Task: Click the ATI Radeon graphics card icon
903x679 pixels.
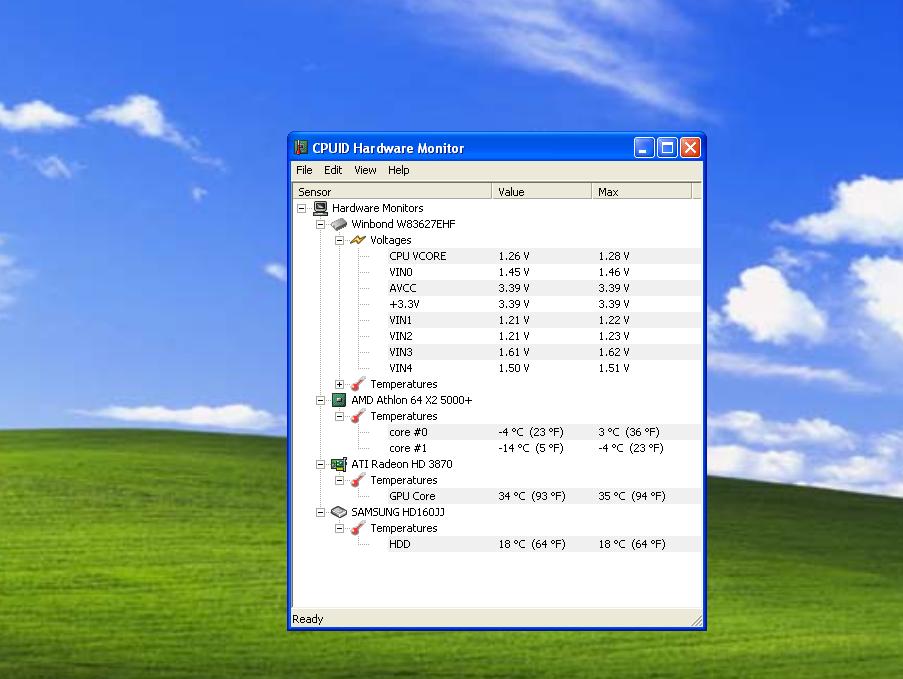Action: 339,464
